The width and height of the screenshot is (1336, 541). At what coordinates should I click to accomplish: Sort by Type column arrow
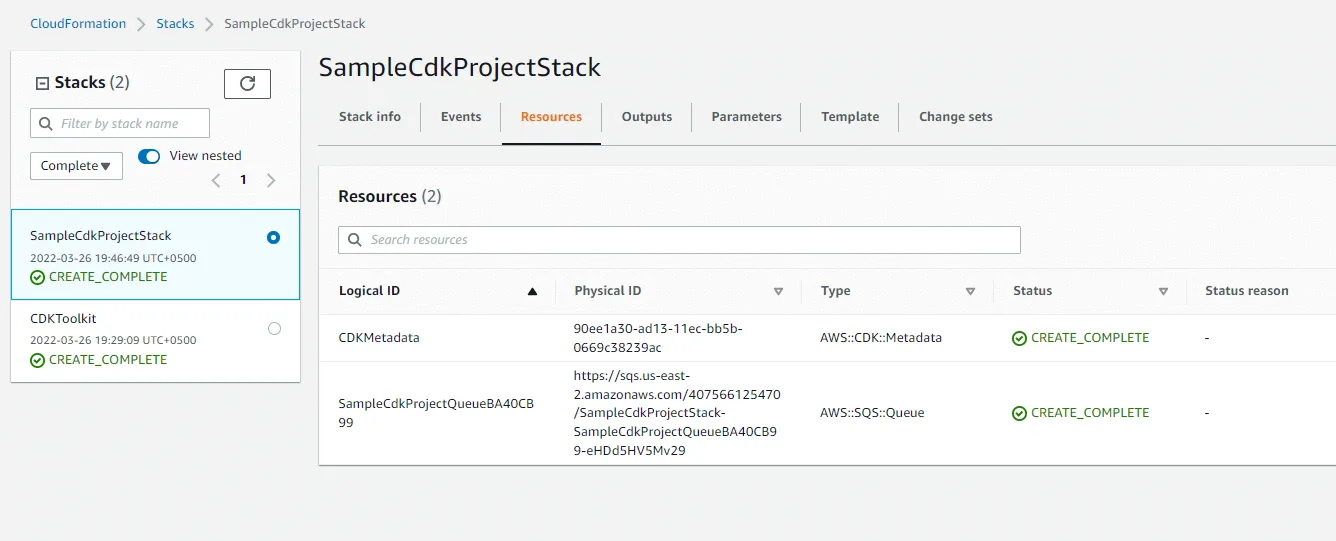tap(970, 292)
